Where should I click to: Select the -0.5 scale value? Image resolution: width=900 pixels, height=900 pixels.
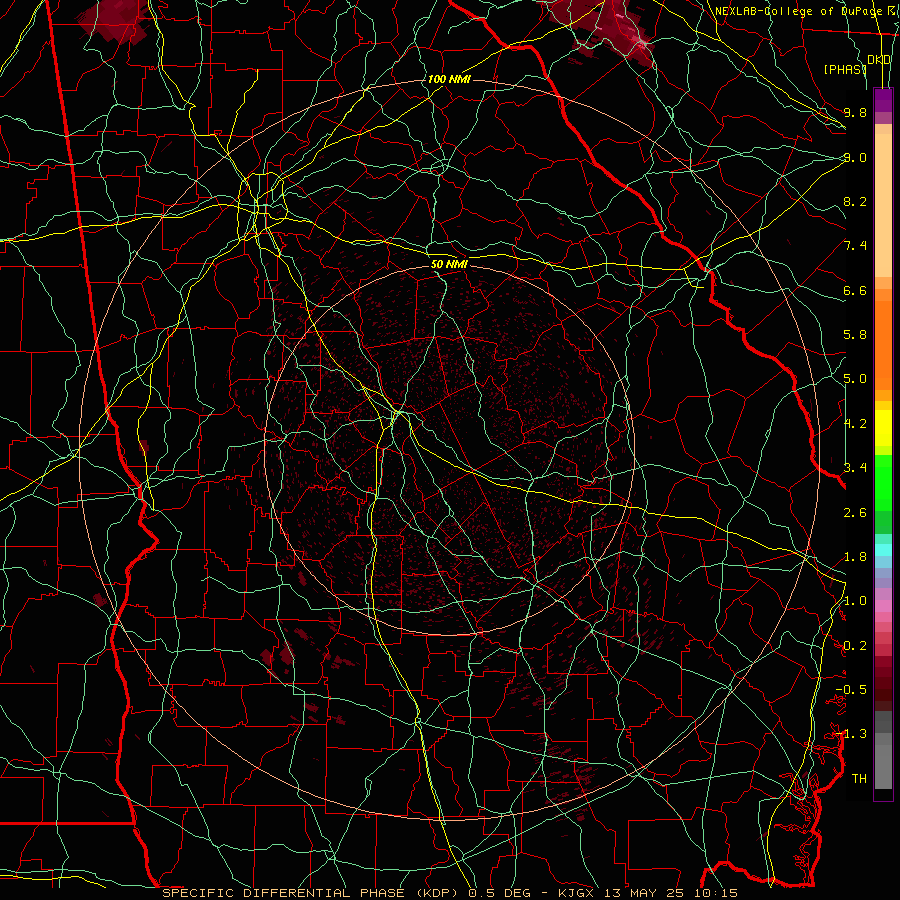click(x=851, y=690)
